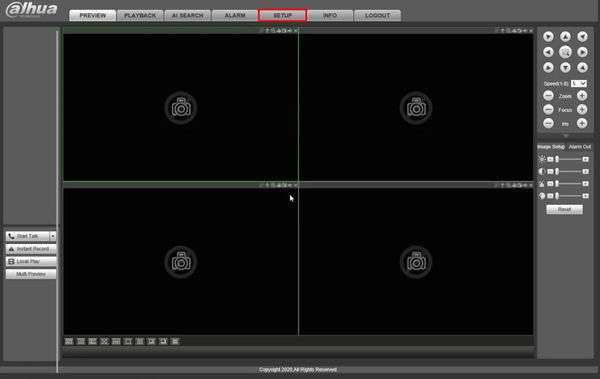Image resolution: width=600 pixels, height=379 pixels.
Task: Select the top-right camera channel window
Action: pyautogui.click(x=416, y=107)
